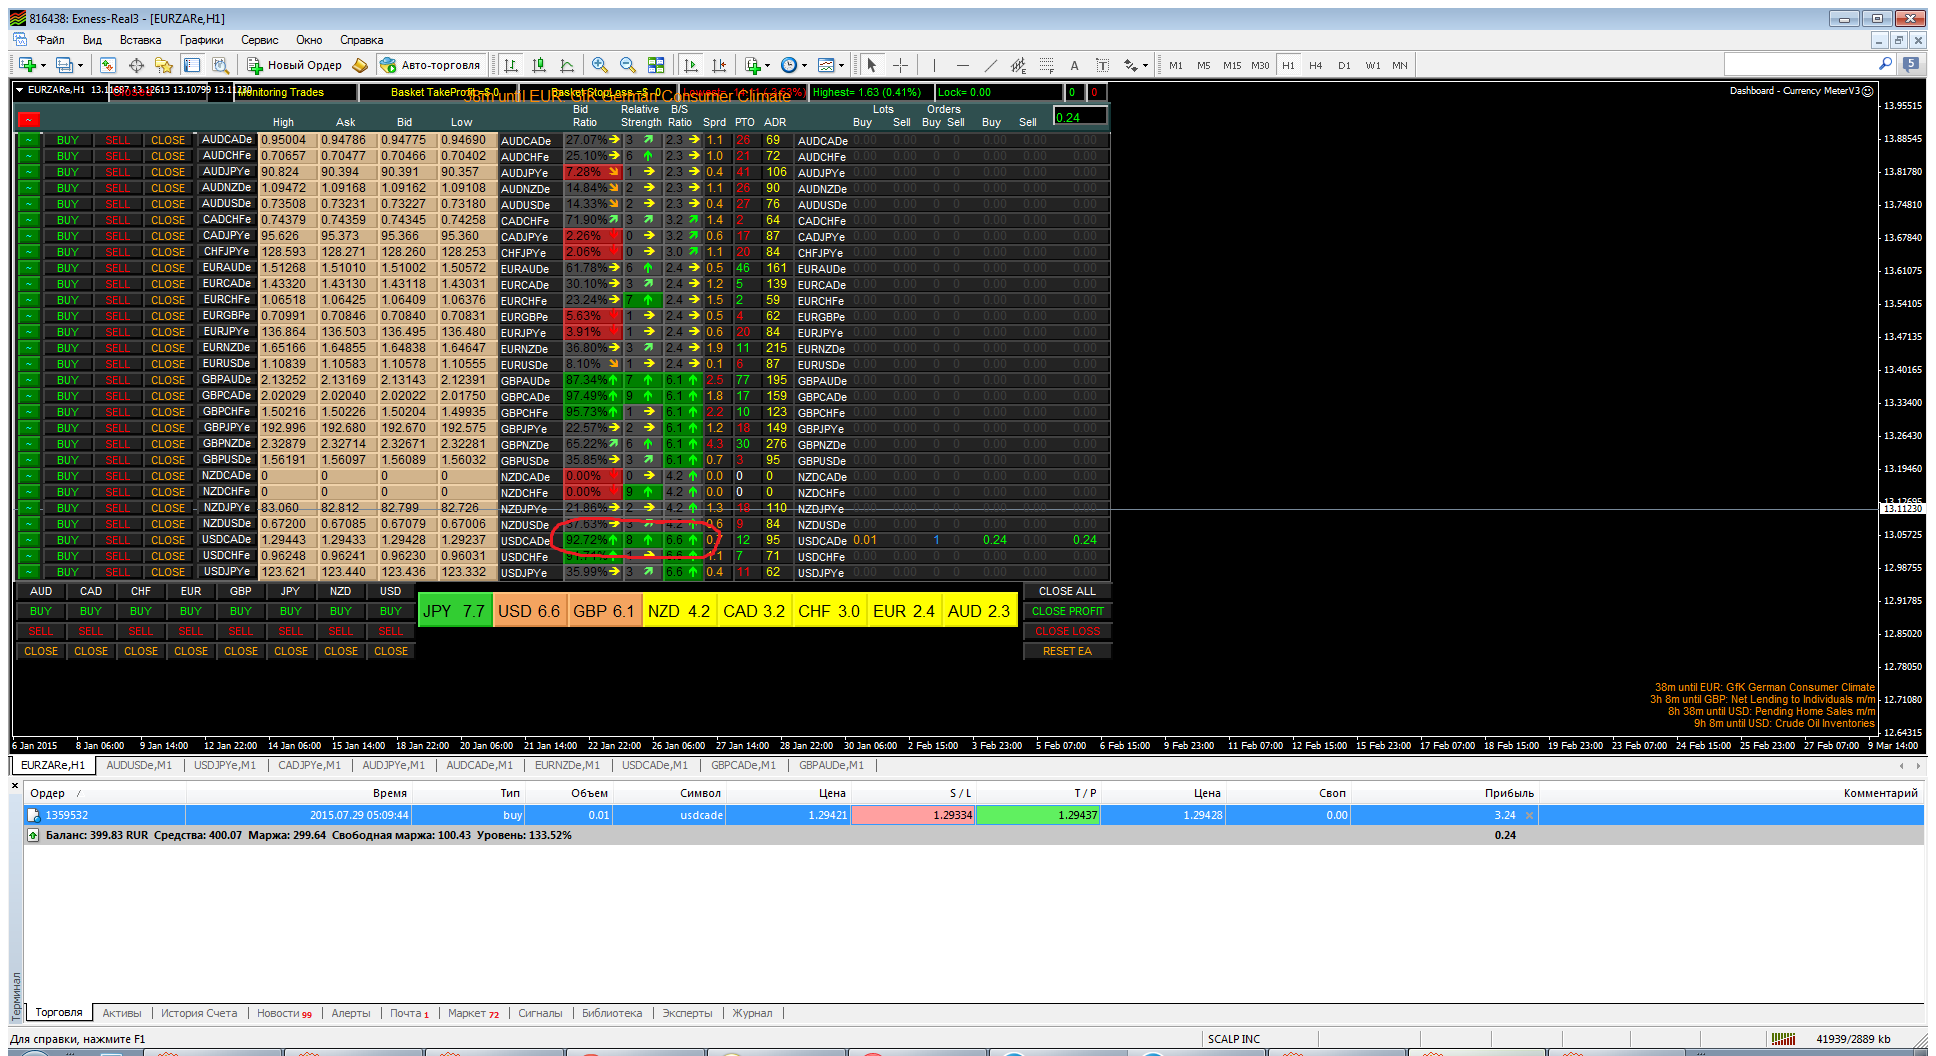Image resolution: width=1936 pixels, height=1056 pixels.
Task: Open the chart templates icon
Action: [x=826, y=65]
